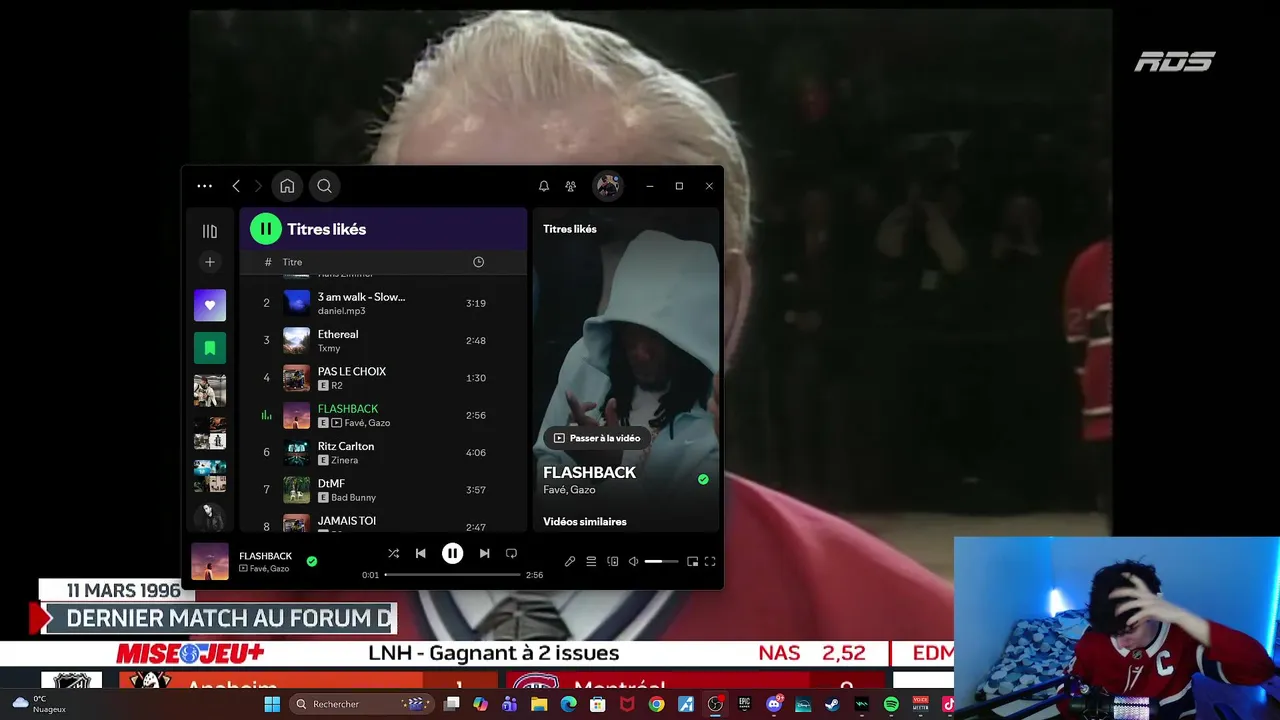Image resolution: width=1280 pixels, height=720 pixels.
Task: Toggle the liked checkmark in bottom bar
Action: coord(312,562)
